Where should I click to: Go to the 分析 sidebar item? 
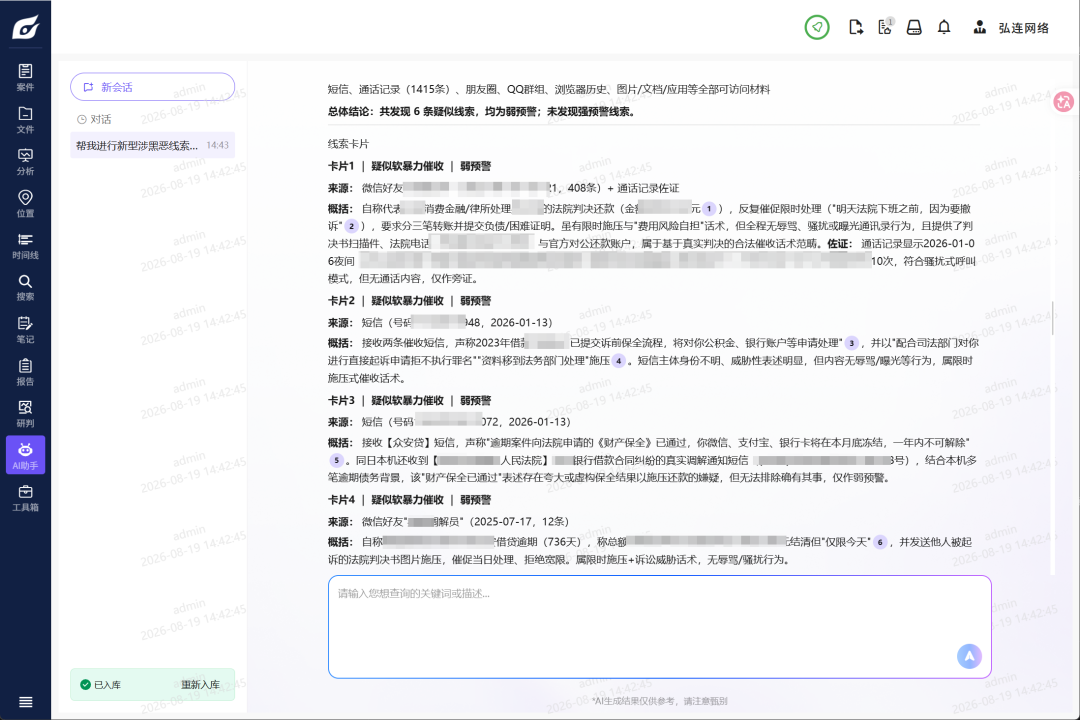pos(25,161)
